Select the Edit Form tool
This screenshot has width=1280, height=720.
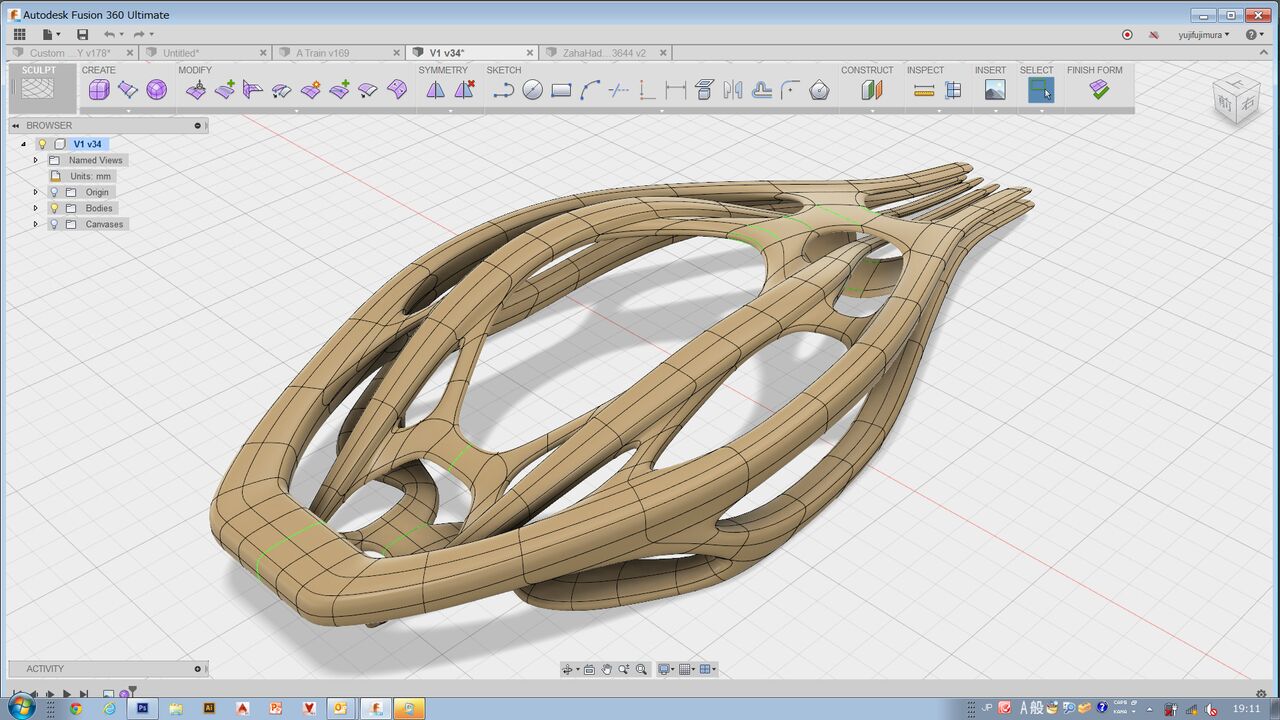196,90
